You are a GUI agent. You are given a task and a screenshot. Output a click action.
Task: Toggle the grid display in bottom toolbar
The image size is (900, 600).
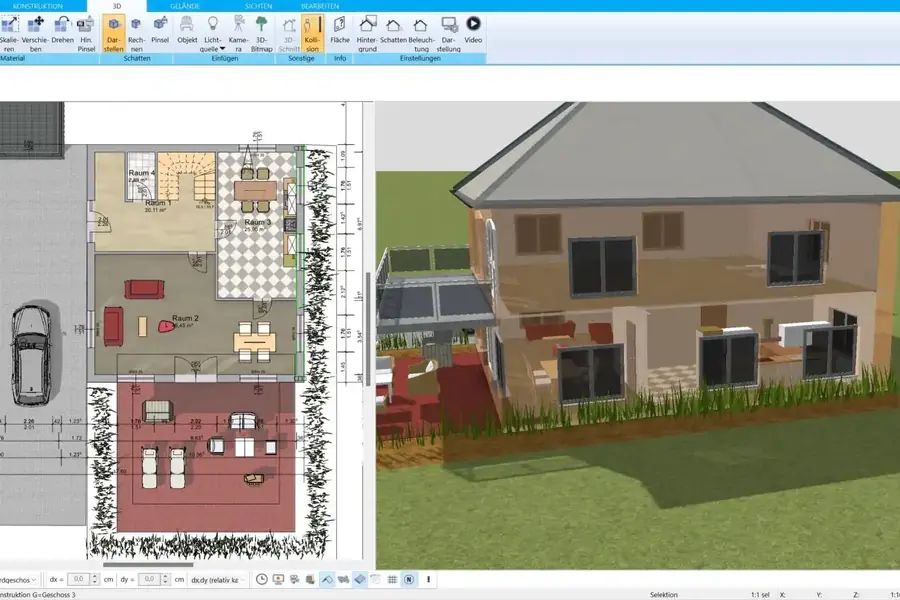(392, 579)
